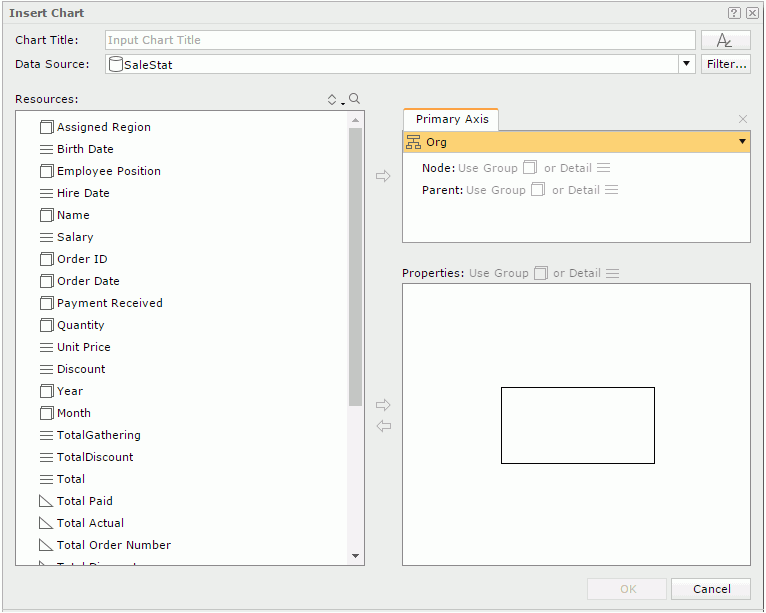This screenshot has width=766, height=613.
Task: Toggle Node Detail icon
Action: [603, 168]
